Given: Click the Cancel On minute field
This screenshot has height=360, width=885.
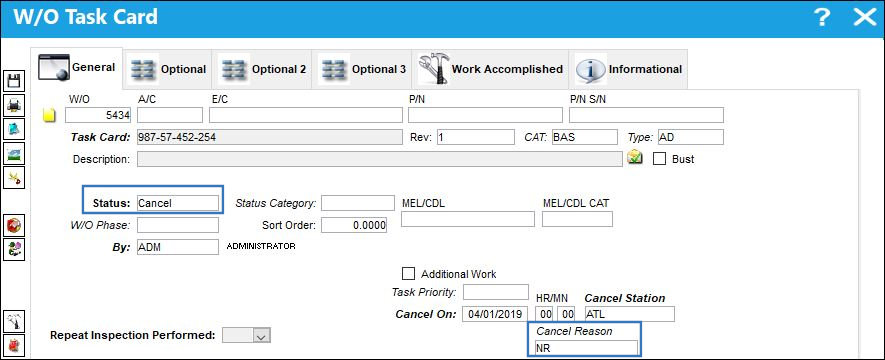Looking at the screenshot, I should pyautogui.click(x=566, y=314).
